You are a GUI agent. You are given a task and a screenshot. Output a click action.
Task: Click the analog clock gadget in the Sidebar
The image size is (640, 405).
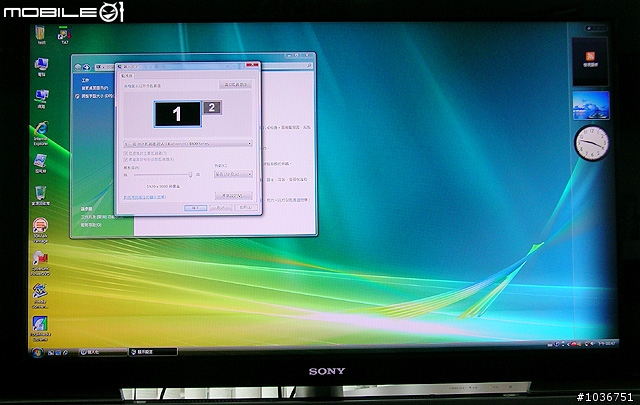pos(591,143)
